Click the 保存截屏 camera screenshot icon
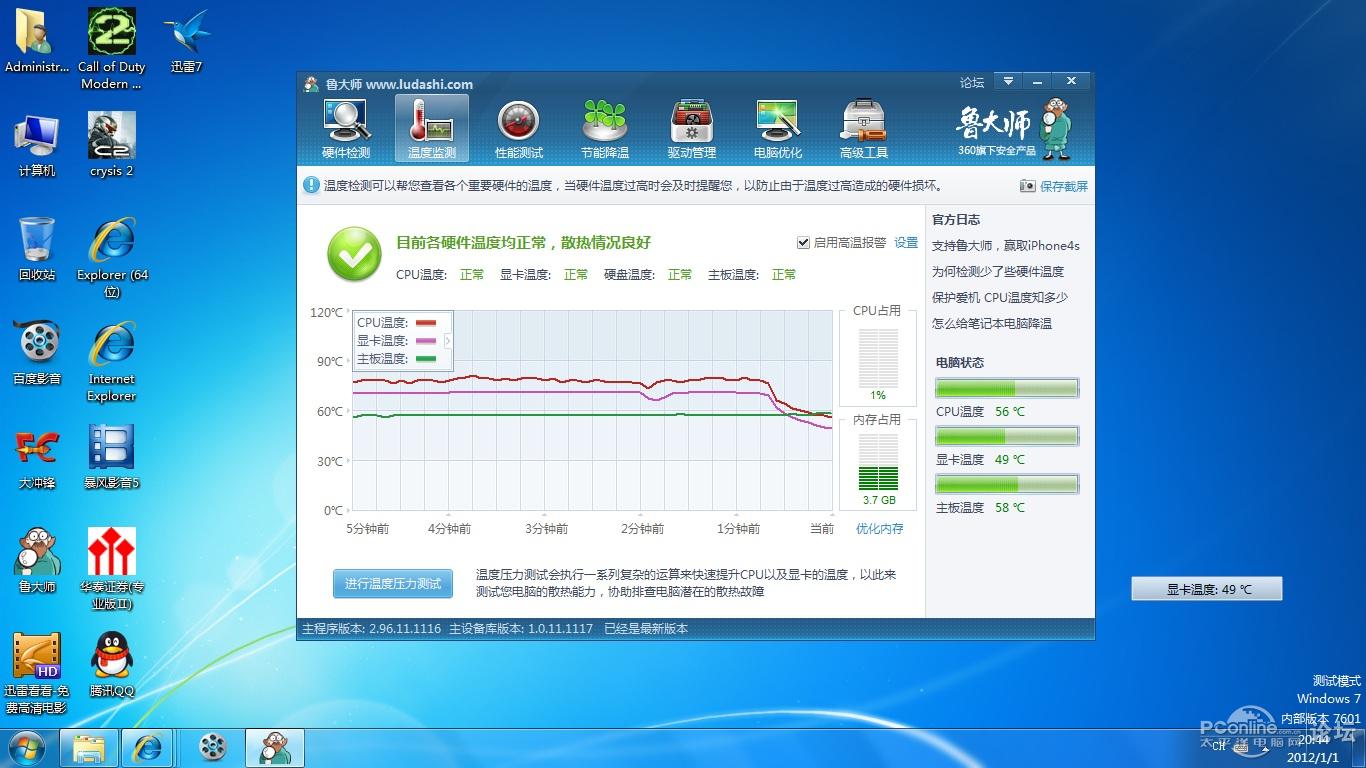 1027,186
